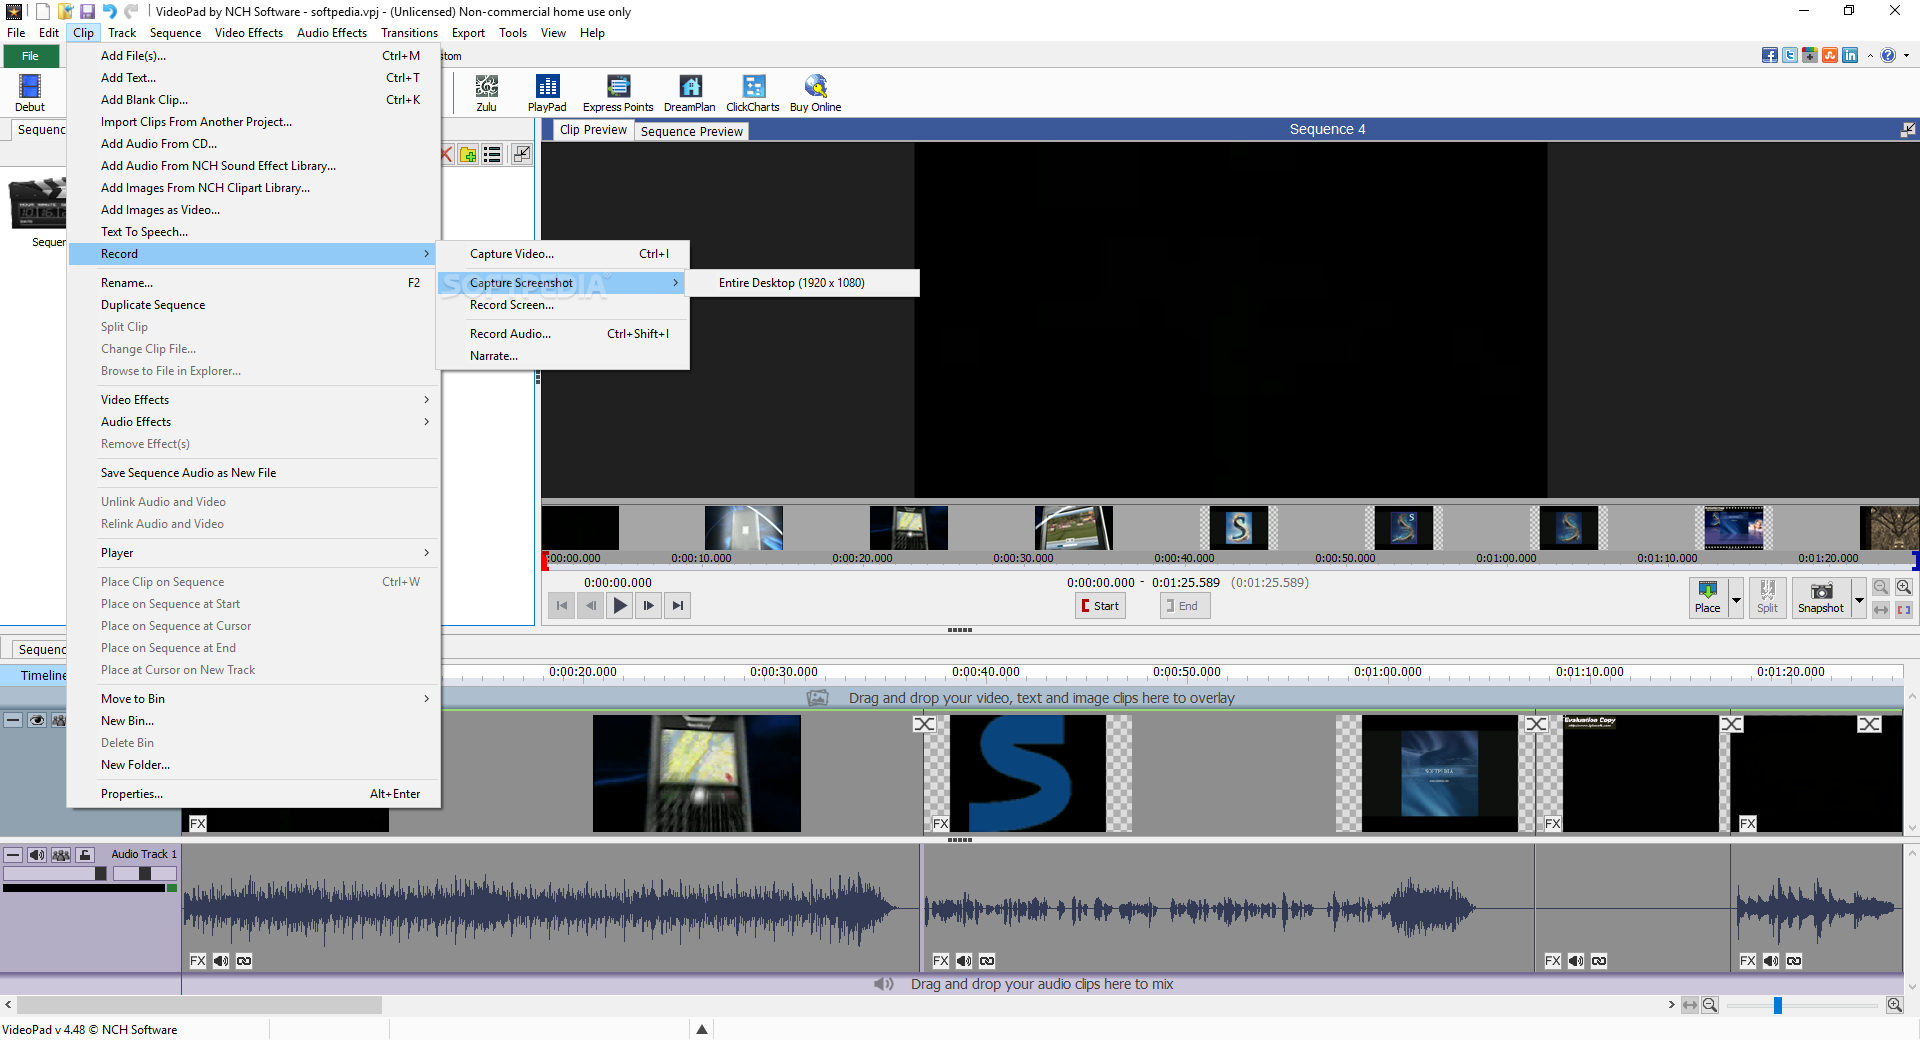Click the link icon on first audio clip

244,961
